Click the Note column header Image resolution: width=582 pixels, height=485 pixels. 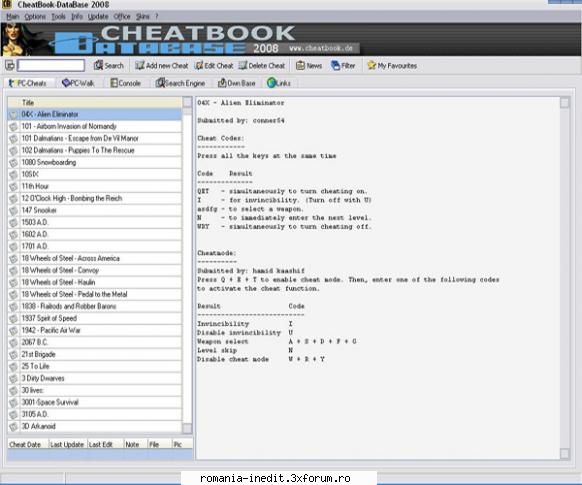pos(135,444)
